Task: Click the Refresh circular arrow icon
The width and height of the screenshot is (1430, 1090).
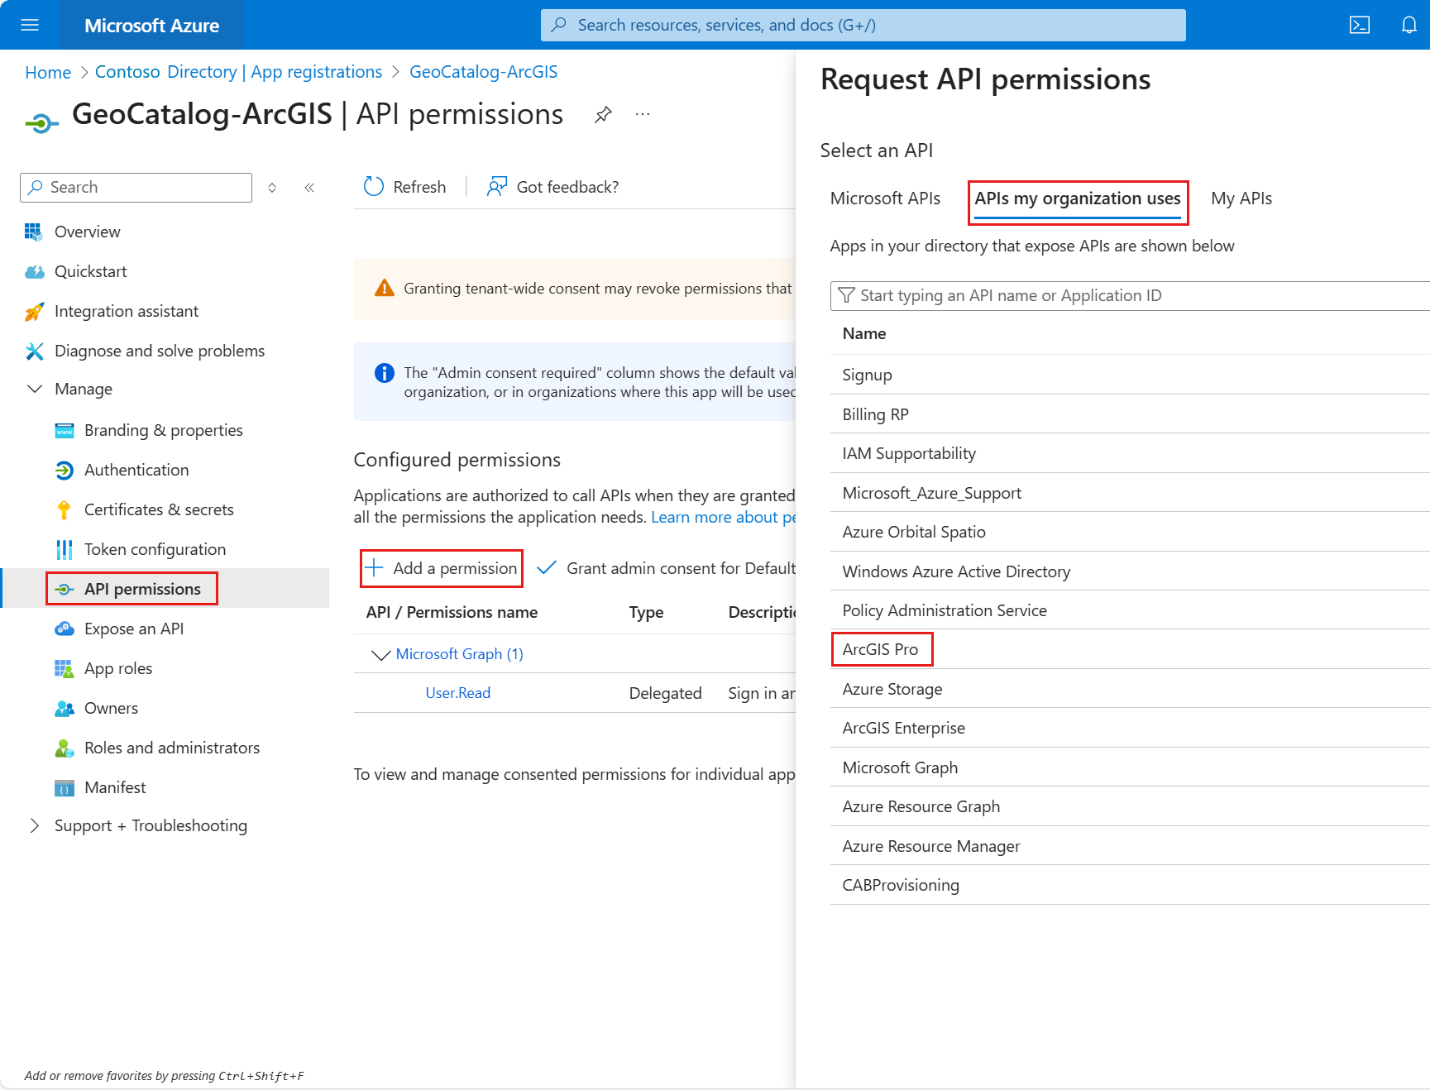Action: [x=374, y=187]
